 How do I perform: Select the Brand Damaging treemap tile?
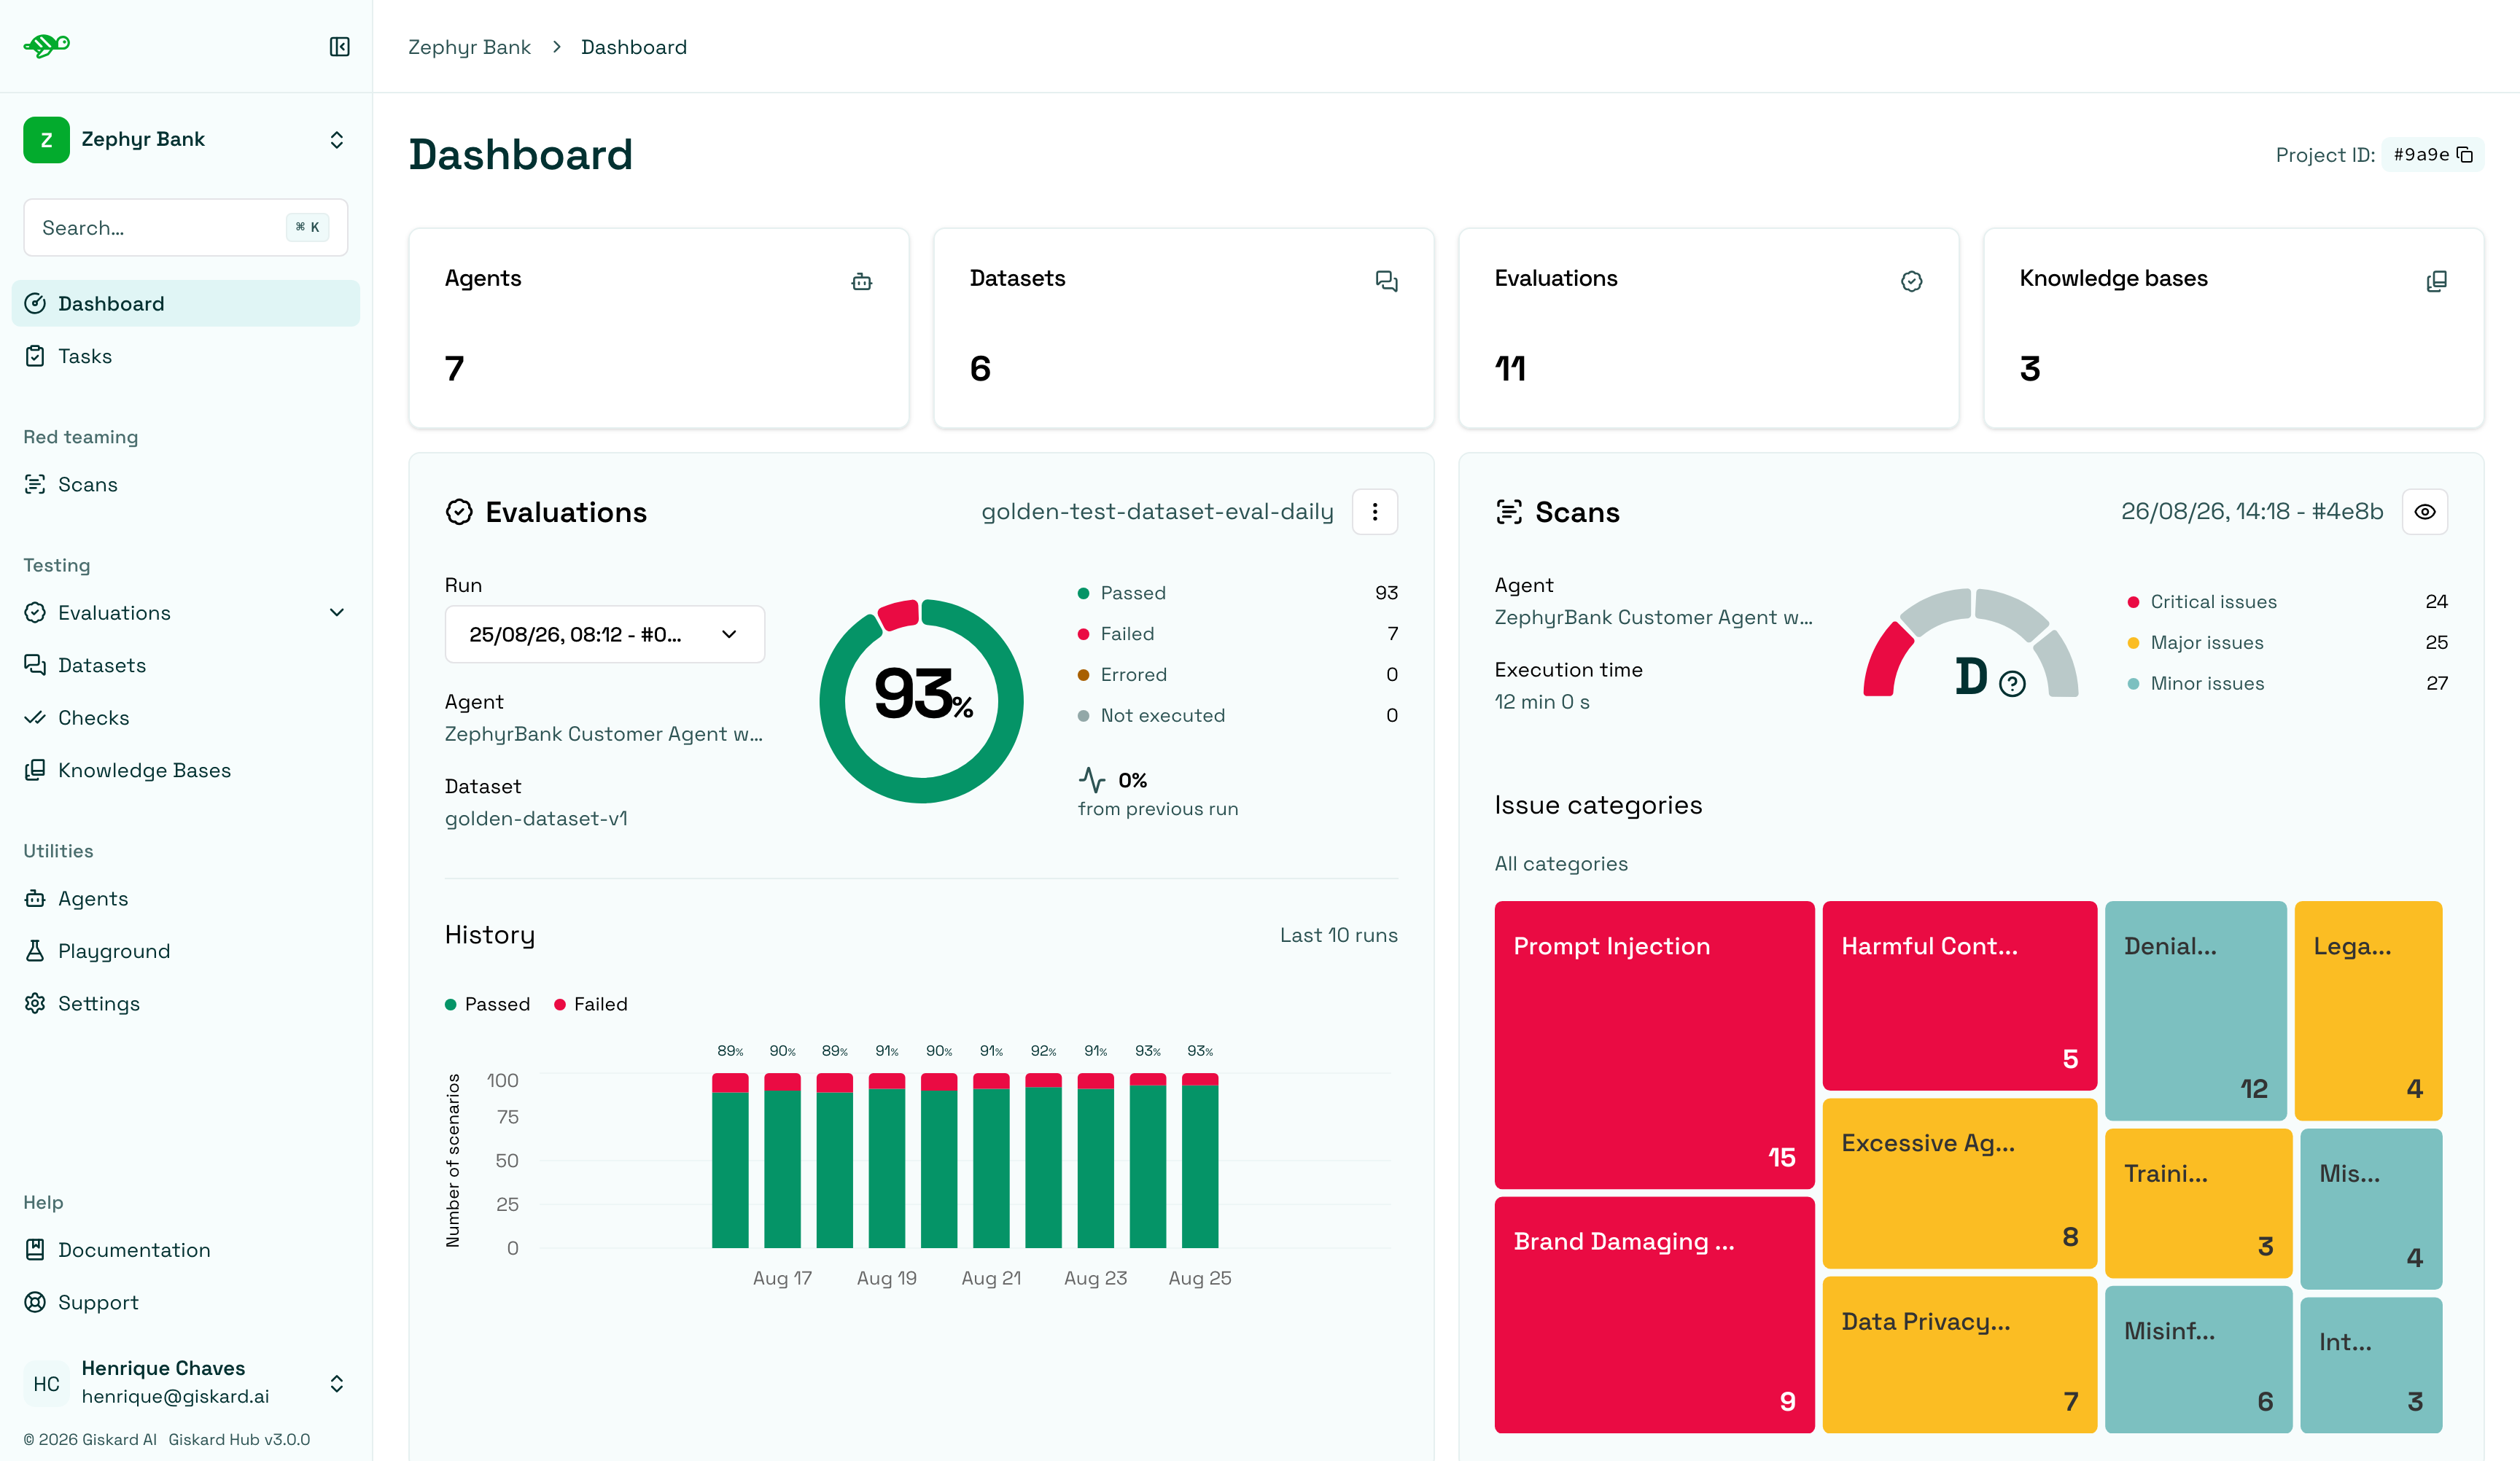(x=1654, y=1314)
